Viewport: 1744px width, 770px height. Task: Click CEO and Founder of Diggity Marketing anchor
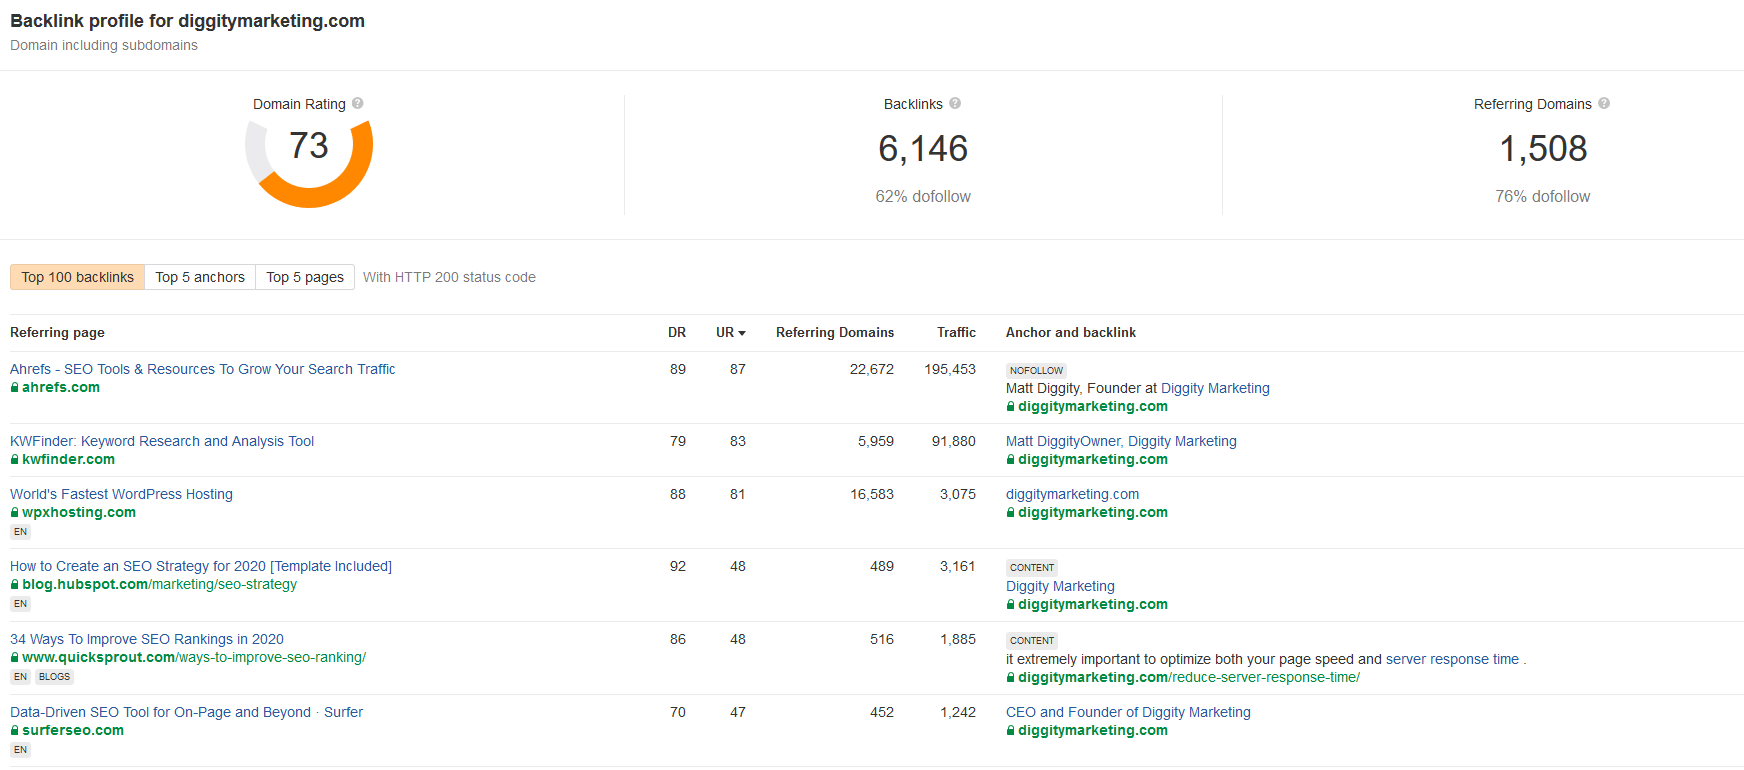(x=1128, y=712)
